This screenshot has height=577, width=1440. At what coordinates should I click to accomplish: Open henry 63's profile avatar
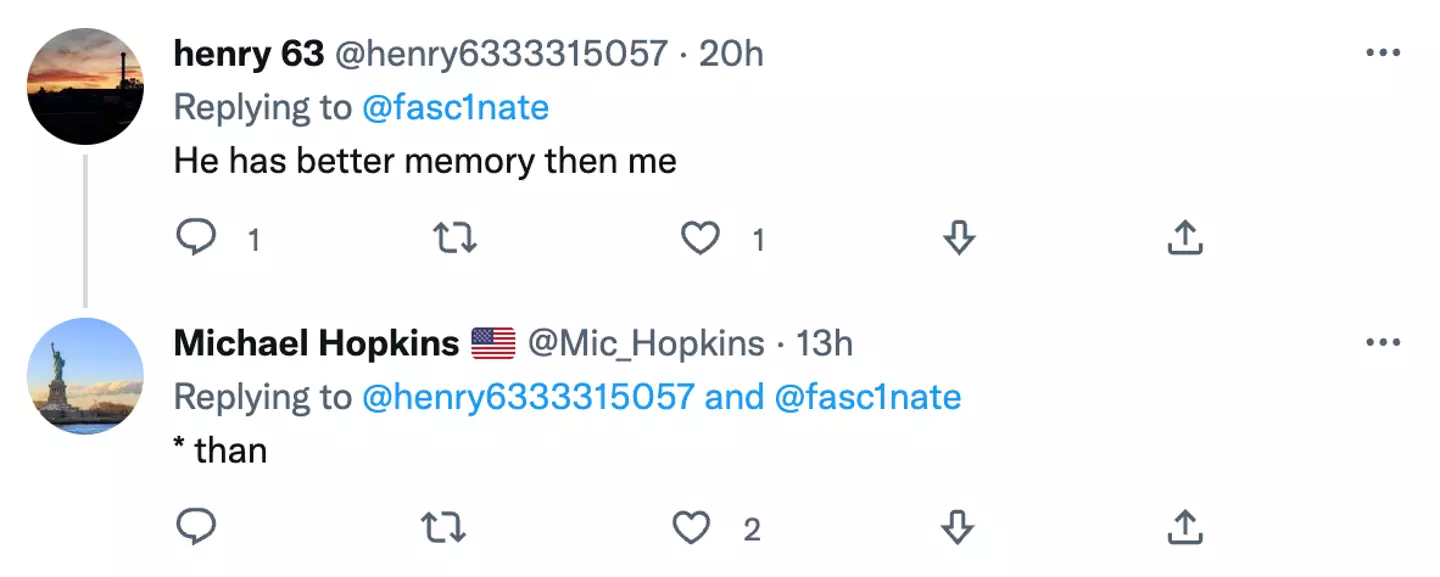85,85
